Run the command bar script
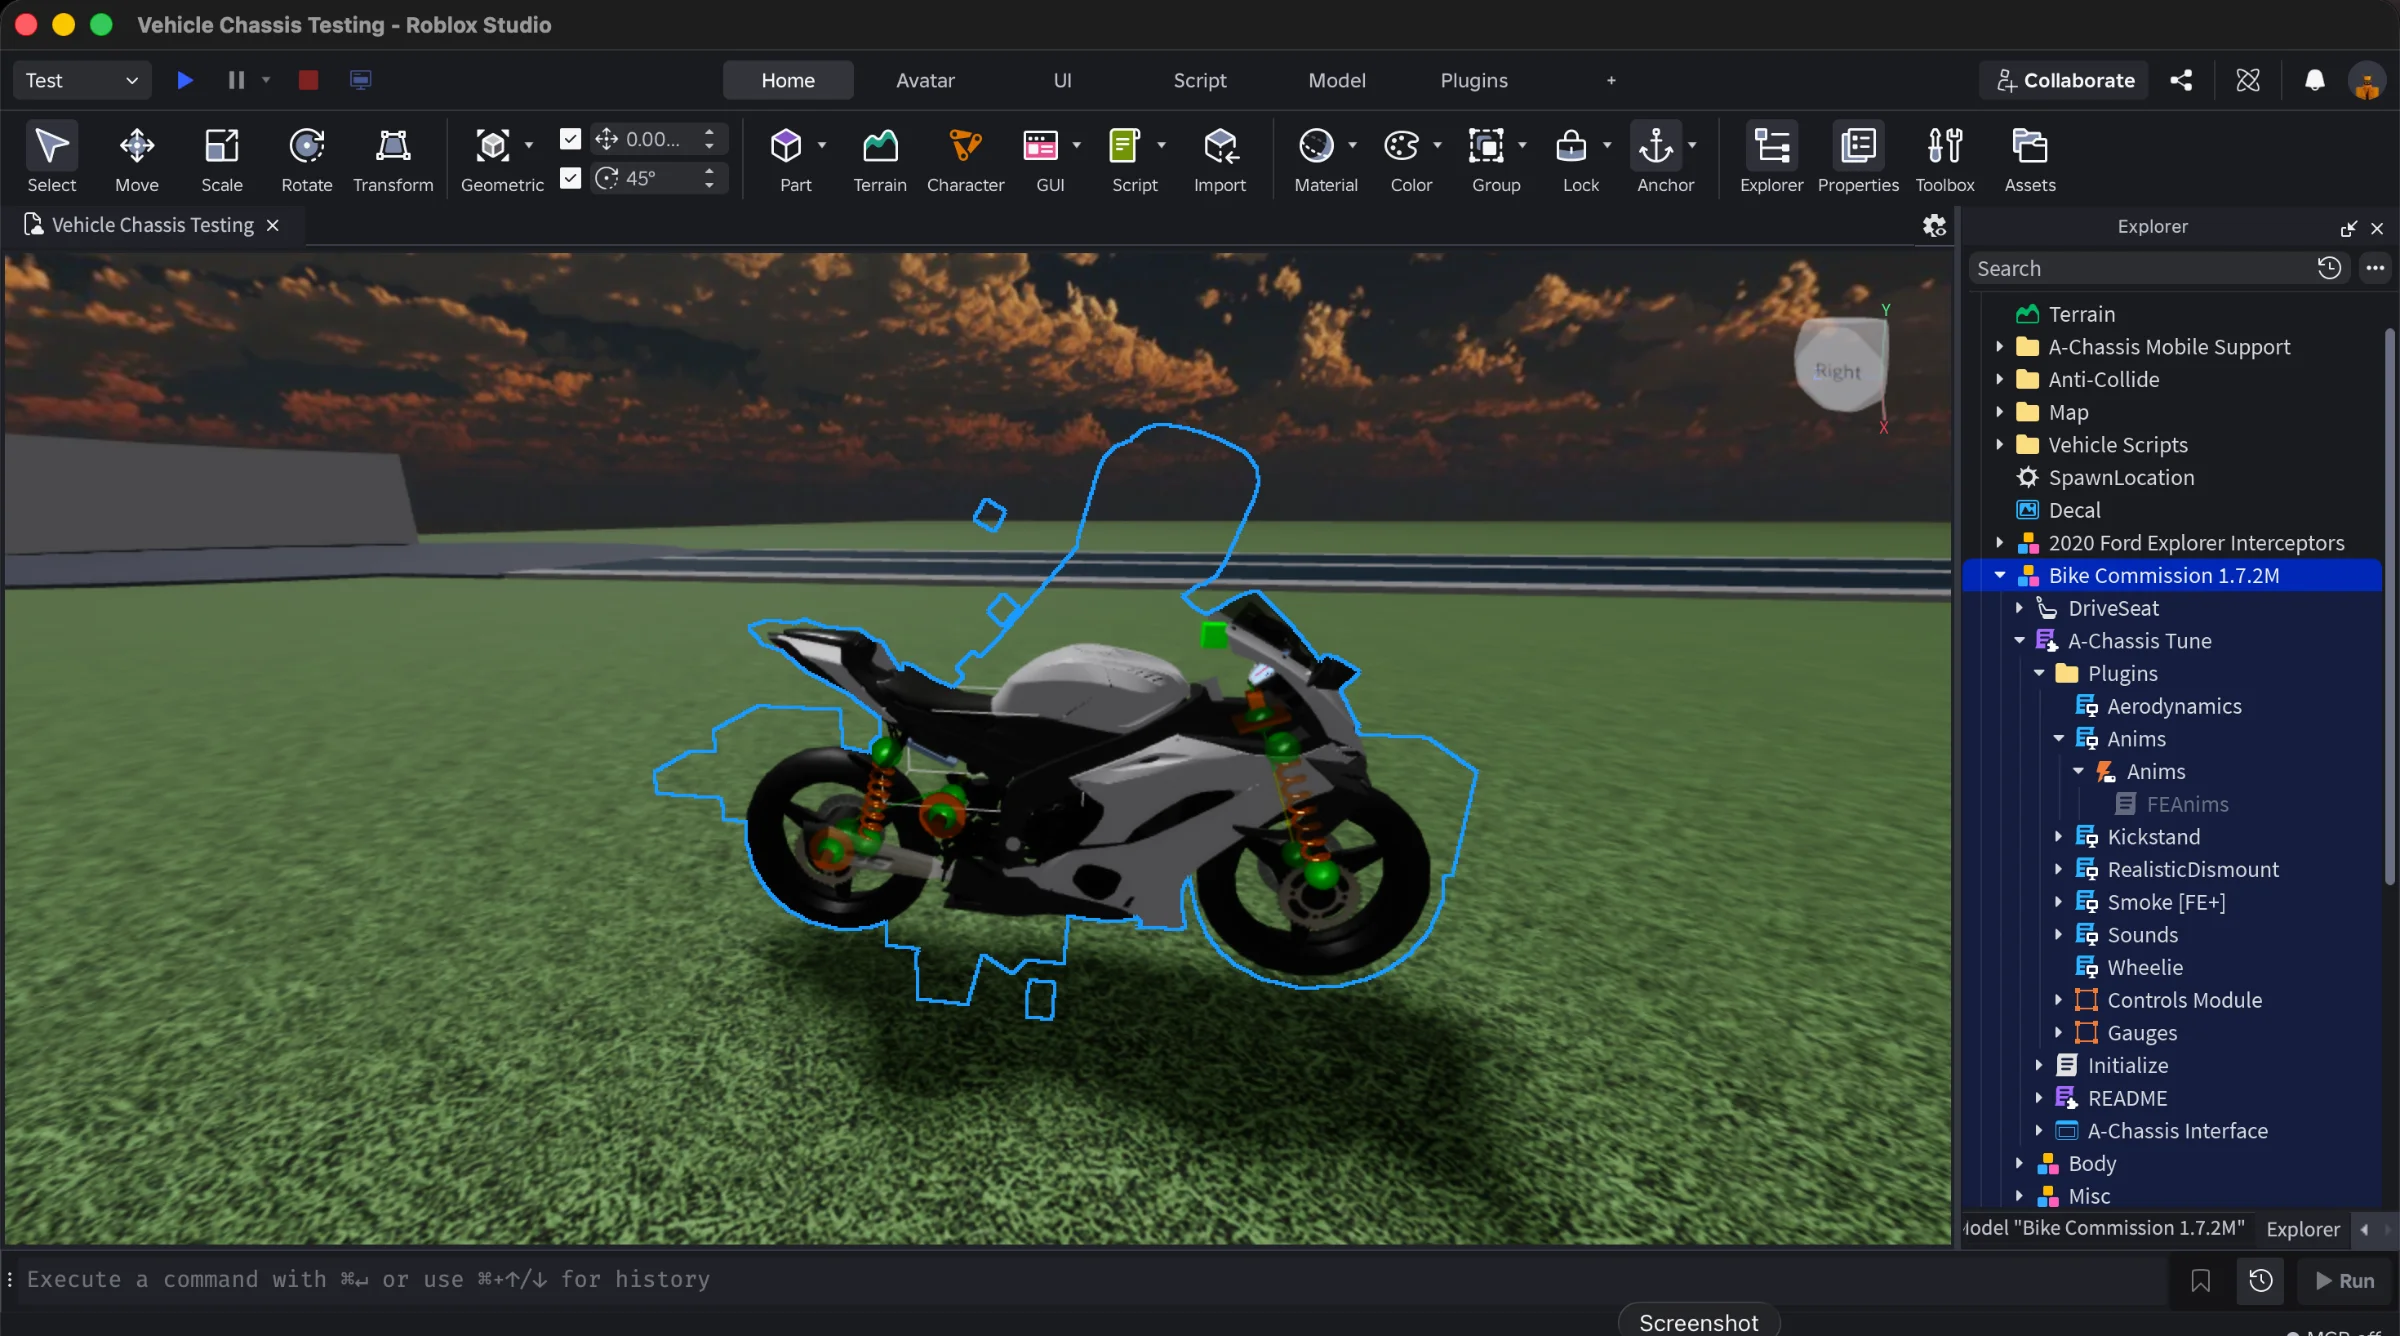2400x1336 pixels. click(x=2344, y=1280)
